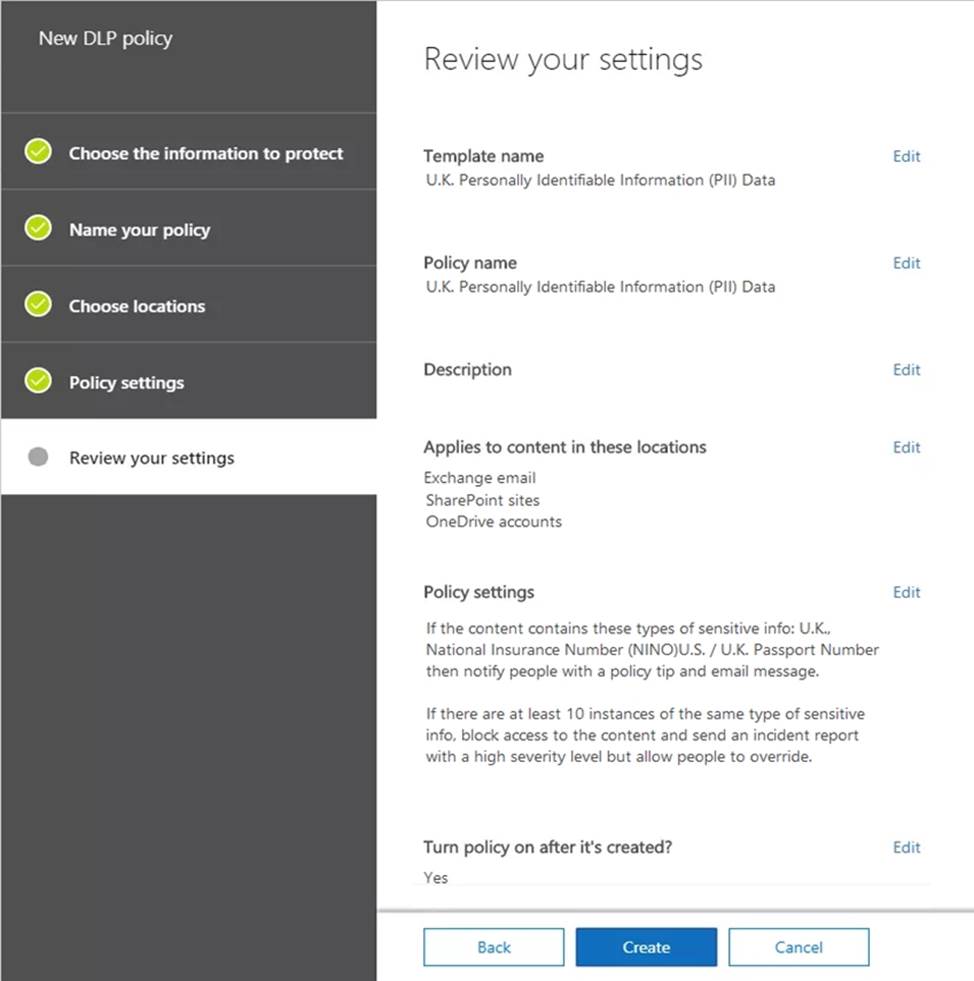
Task: Click the gray circle beside Review your settings
Action: [38, 458]
